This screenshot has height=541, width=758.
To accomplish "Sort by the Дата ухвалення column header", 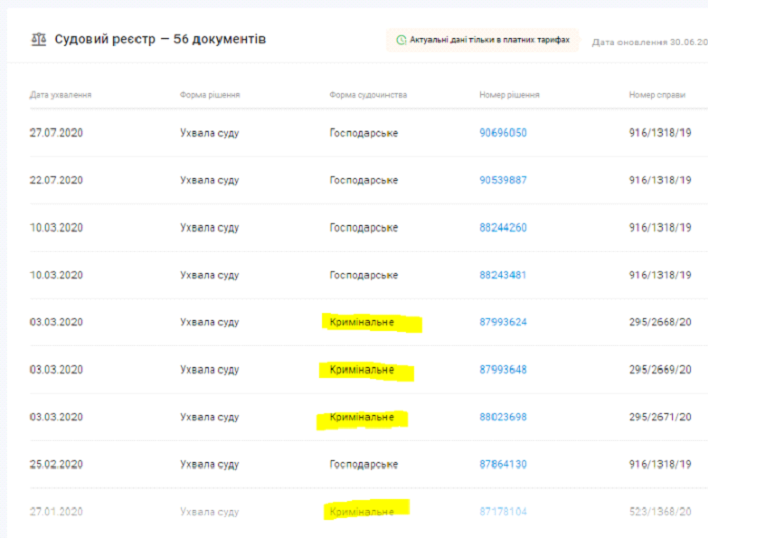I will pyautogui.click(x=61, y=95).
